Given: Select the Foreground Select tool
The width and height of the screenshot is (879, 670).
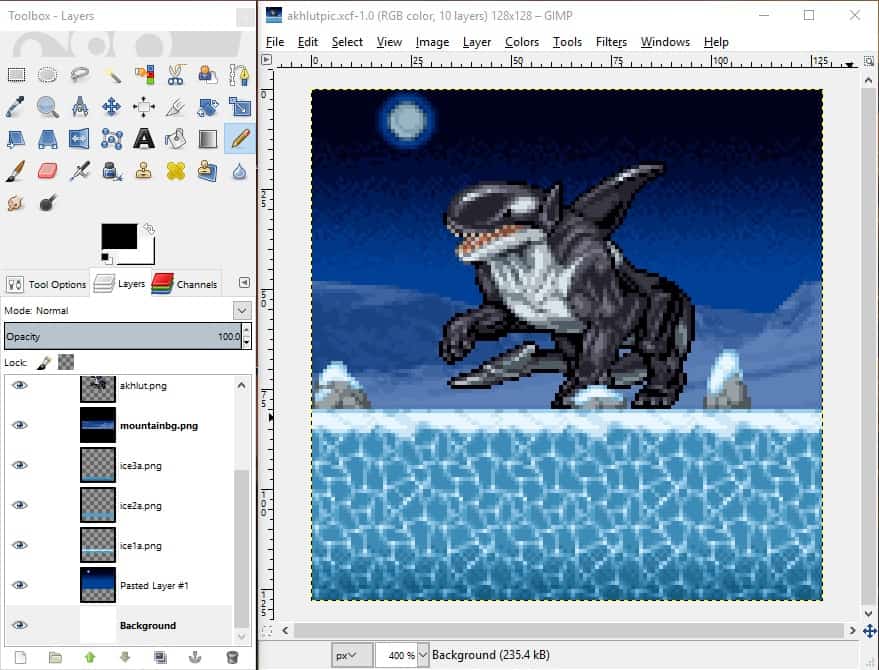Looking at the screenshot, I should tap(208, 75).
